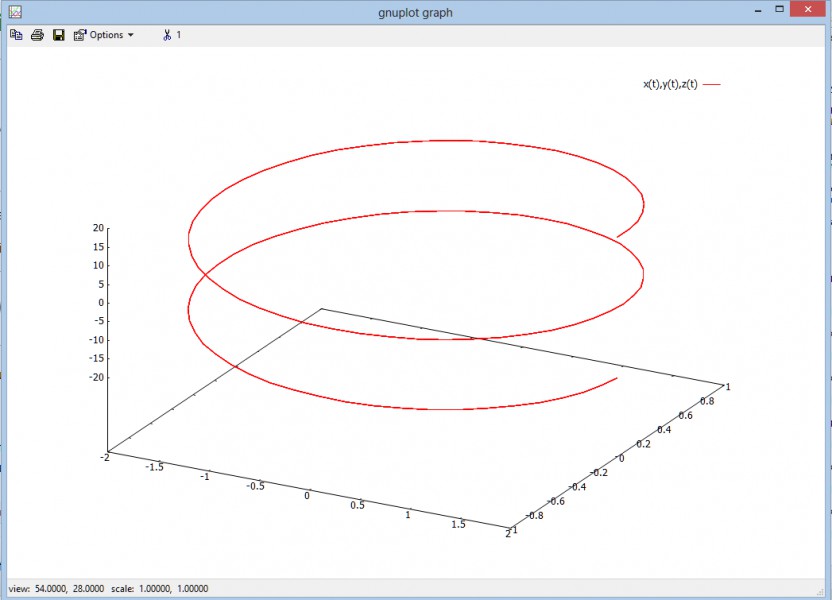
Task: Copy the graph to clipboard
Action: tap(16, 35)
